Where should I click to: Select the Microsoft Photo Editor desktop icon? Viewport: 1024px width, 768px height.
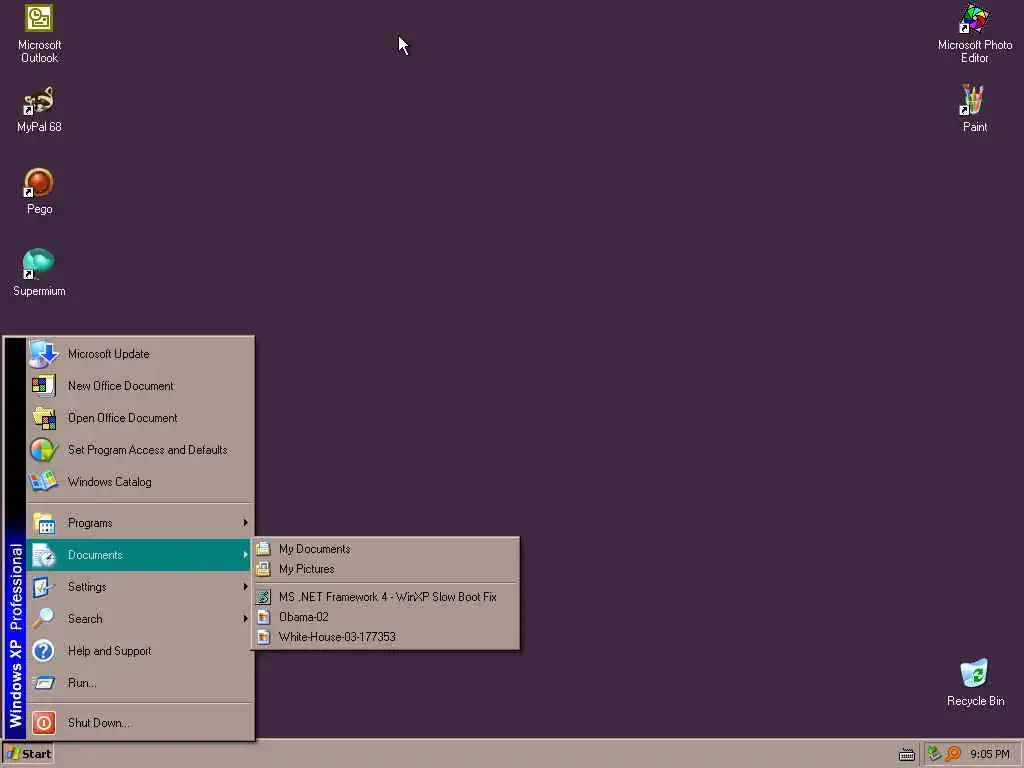pyautogui.click(x=974, y=34)
